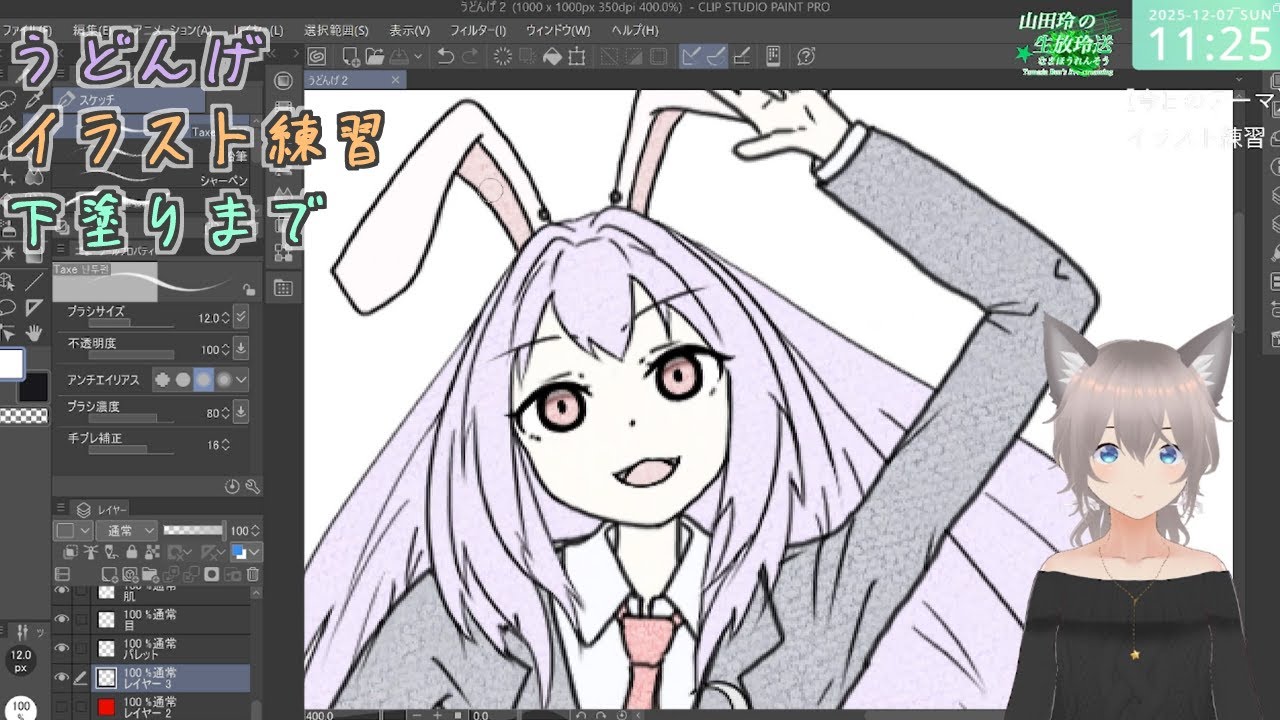The height and width of the screenshot is (720, 1280).
Task: Click new vector layer icon
Action: coord(130,575)
